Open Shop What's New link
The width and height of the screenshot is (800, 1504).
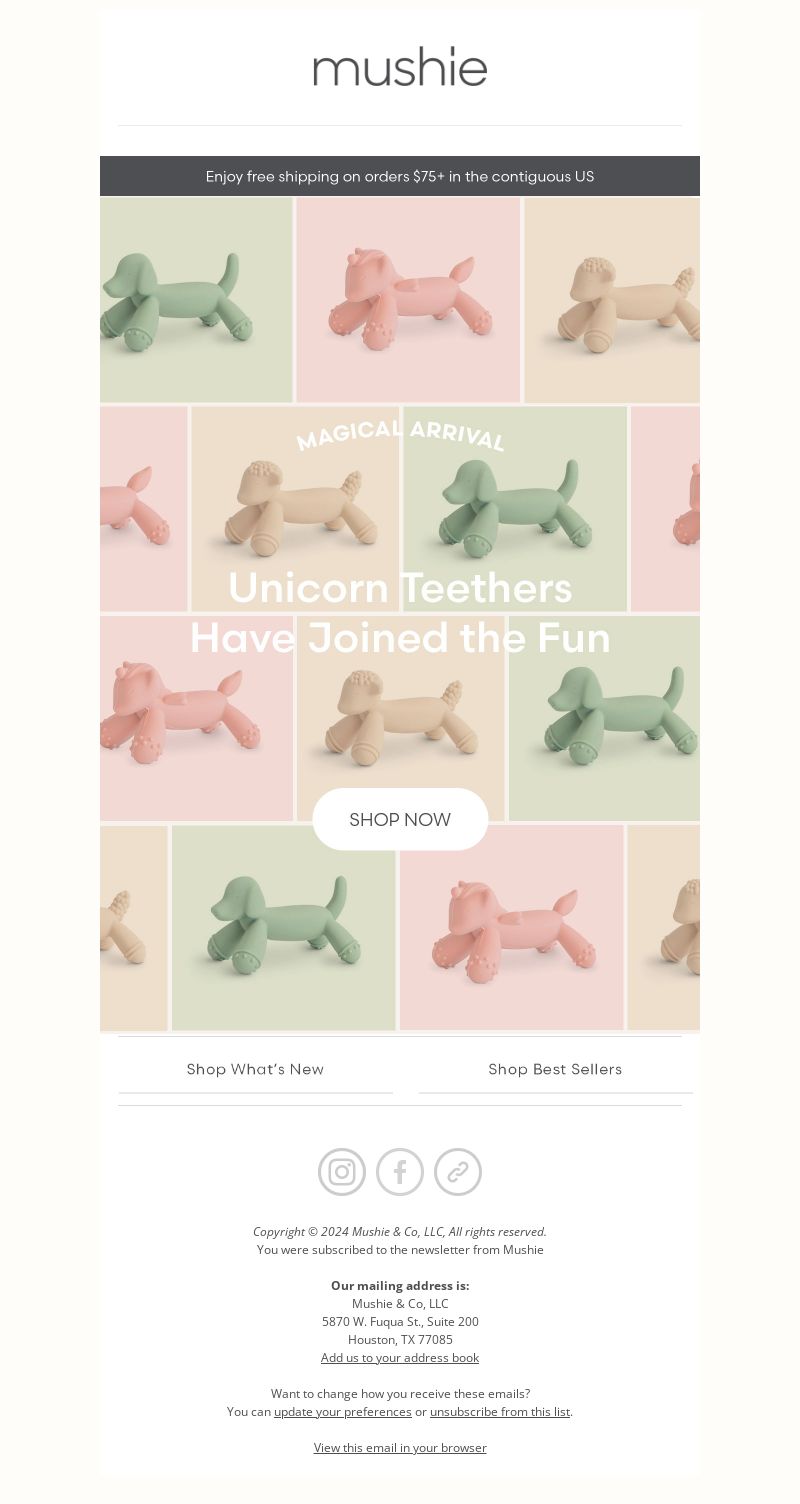coord(255,1069)
